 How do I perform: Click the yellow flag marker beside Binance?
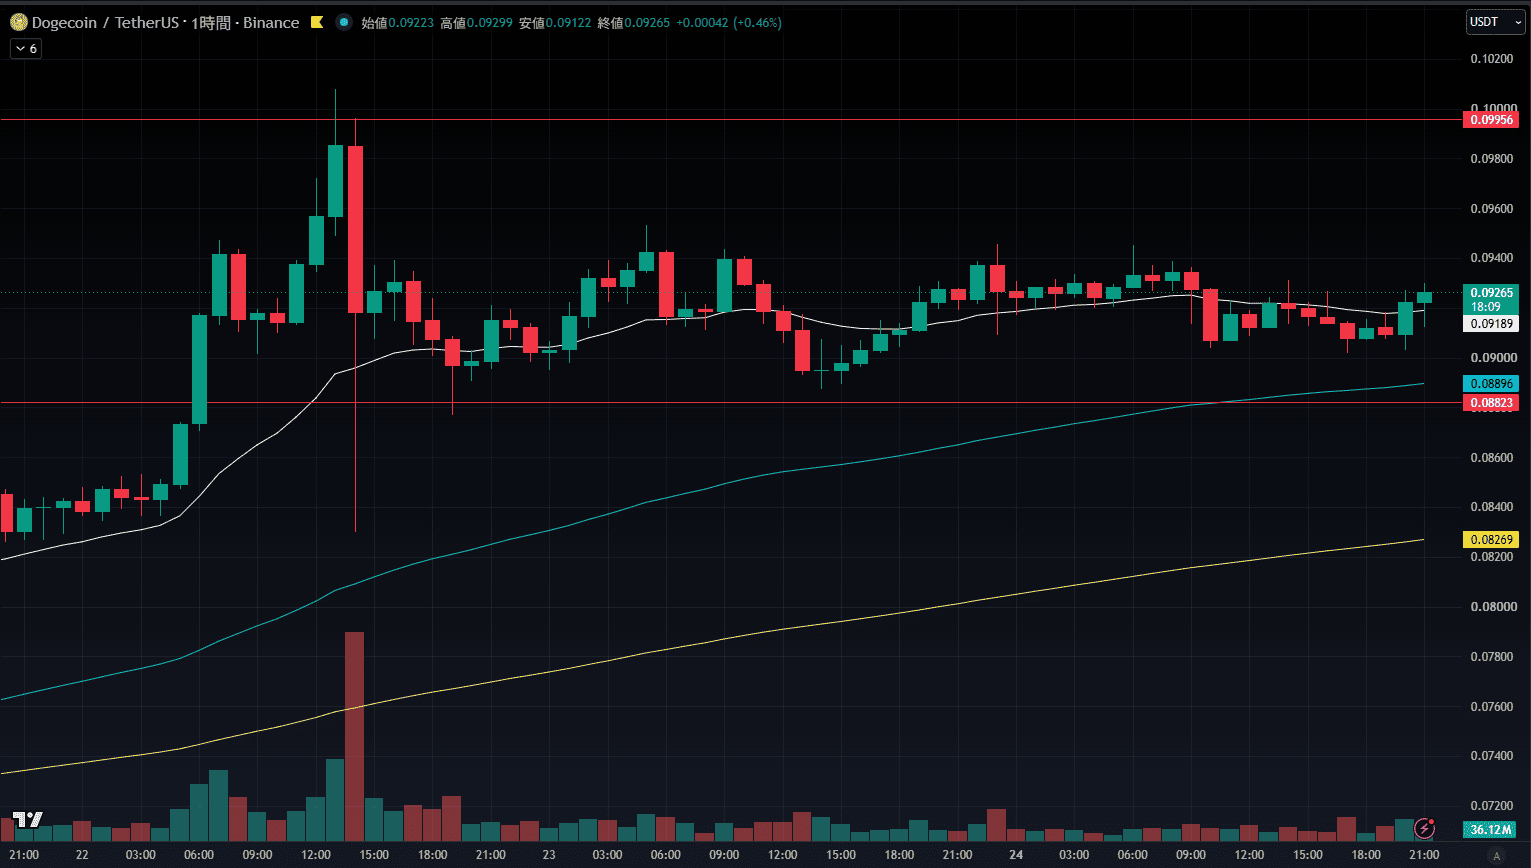tap(317, 22)
